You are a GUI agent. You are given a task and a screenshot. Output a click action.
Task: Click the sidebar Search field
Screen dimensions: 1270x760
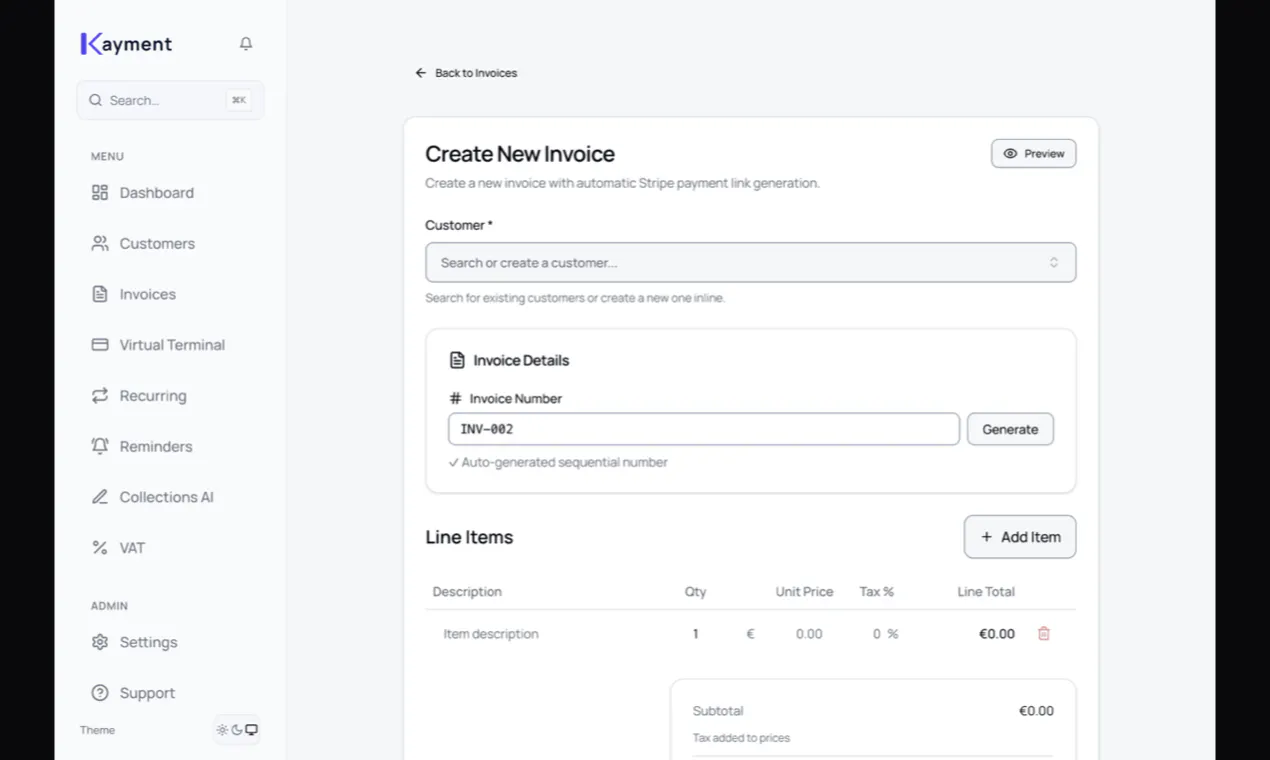[x=170, y=100]
